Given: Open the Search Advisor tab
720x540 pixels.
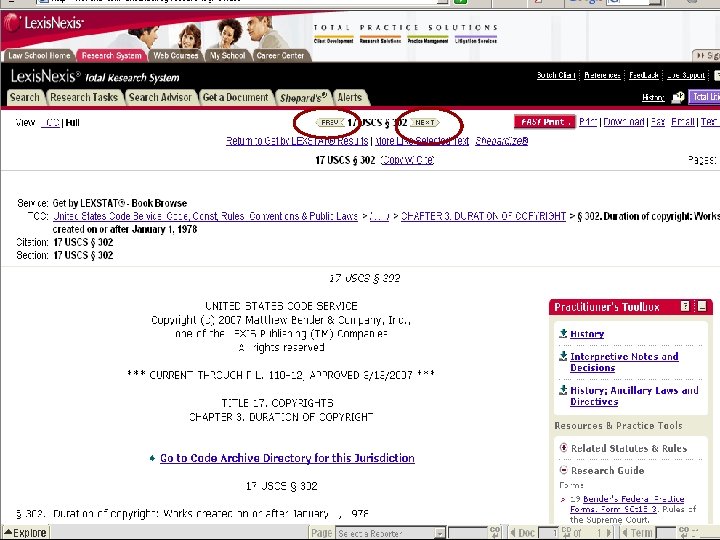Looking at the screenshot, I should [160, 97].
